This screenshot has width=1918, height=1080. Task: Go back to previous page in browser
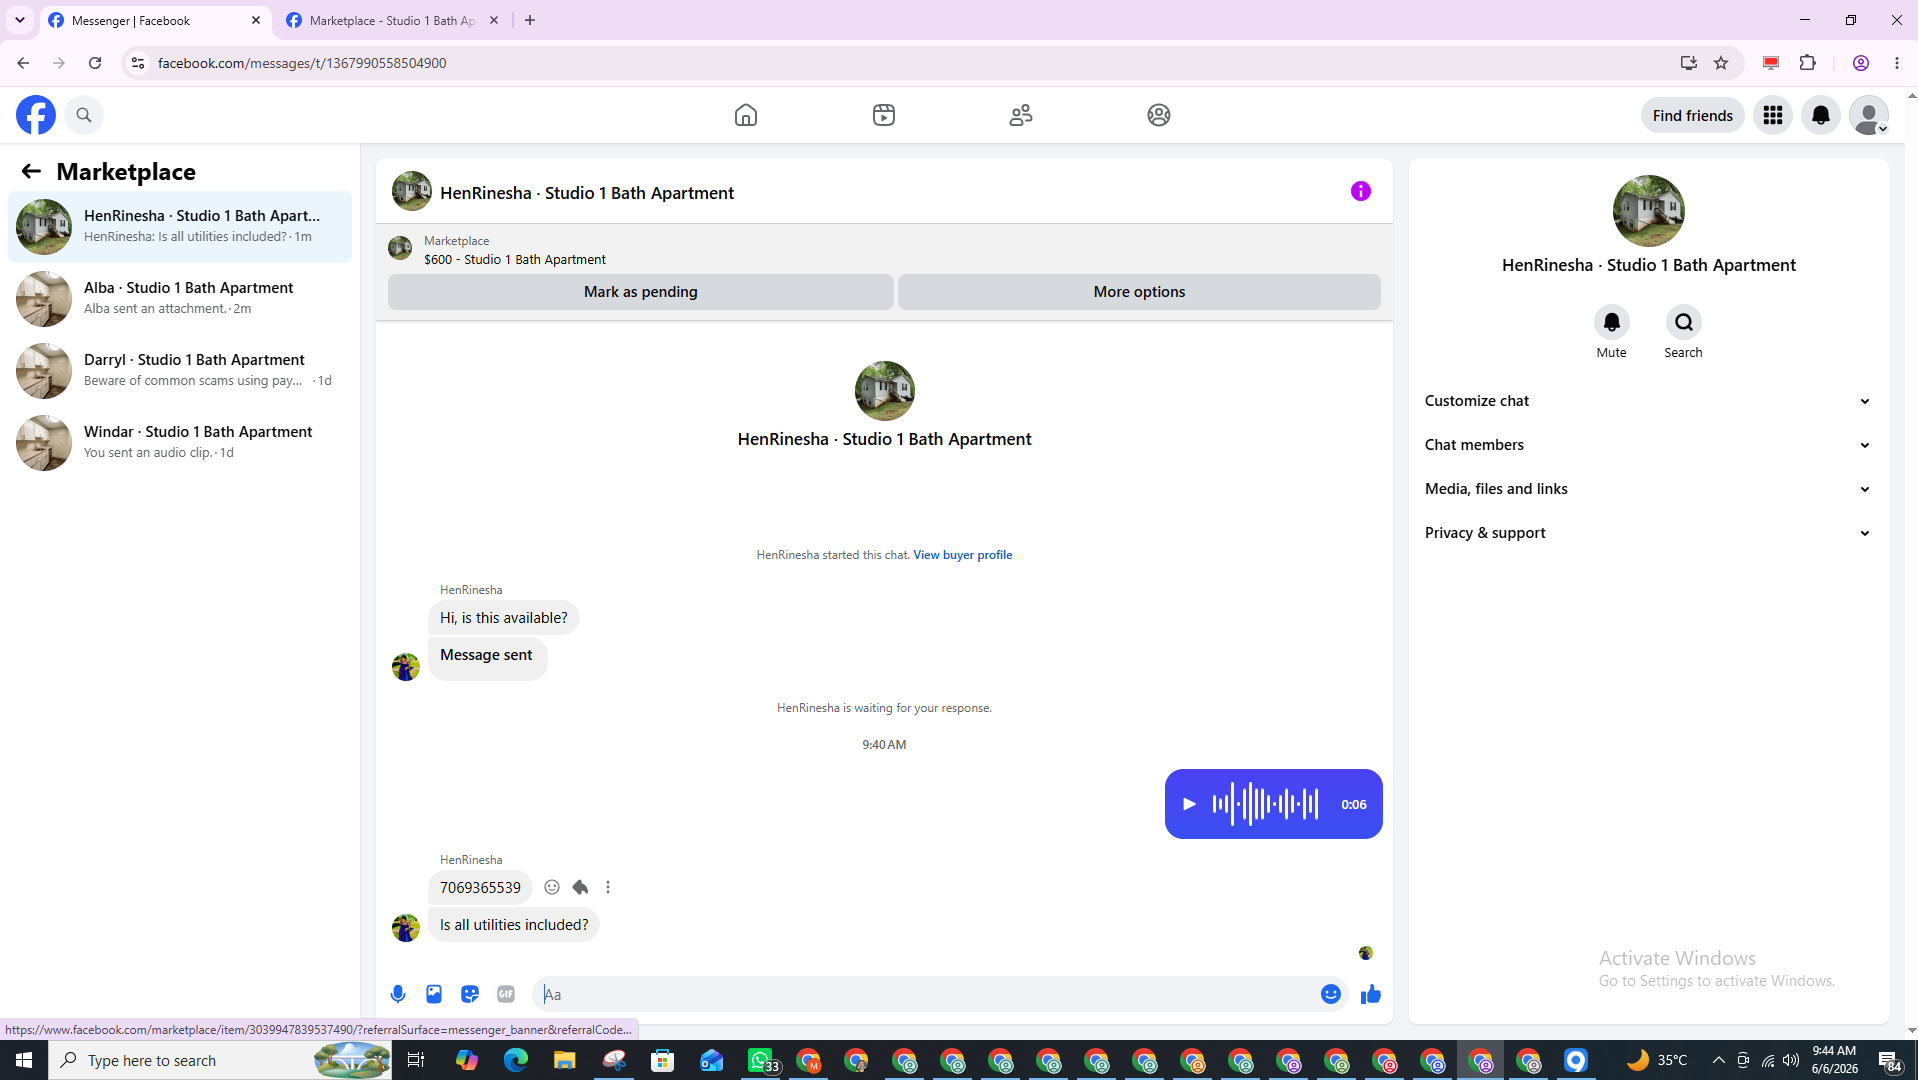(23, 63)
